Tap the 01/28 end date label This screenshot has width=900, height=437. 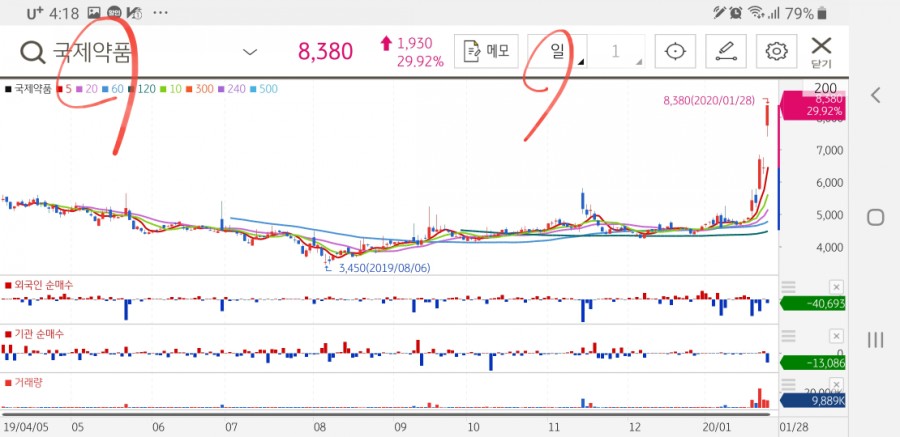click(x=792, y=427)
